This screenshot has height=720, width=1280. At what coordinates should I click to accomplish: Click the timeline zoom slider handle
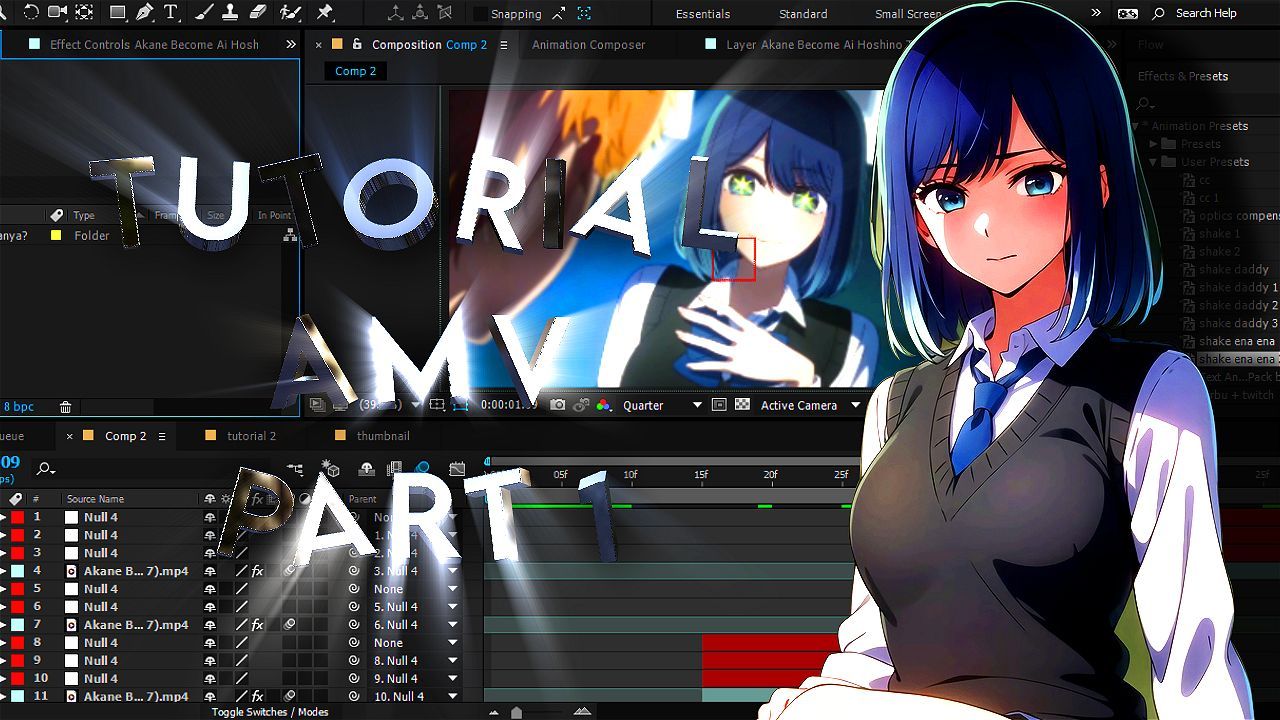pyautogui.click(x=516, y=712)
